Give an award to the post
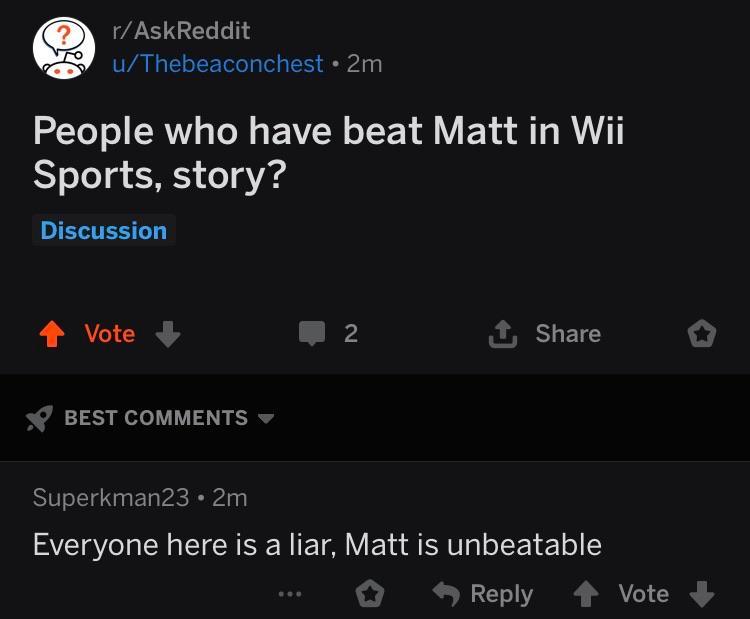Screen dimensions: 750x619 click(702, 334)
